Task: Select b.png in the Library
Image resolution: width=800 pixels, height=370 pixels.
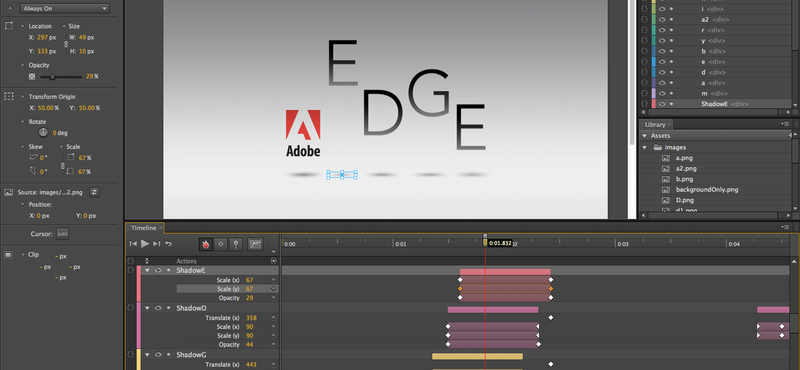Action: pyautogui.click(x=684, y=179)
